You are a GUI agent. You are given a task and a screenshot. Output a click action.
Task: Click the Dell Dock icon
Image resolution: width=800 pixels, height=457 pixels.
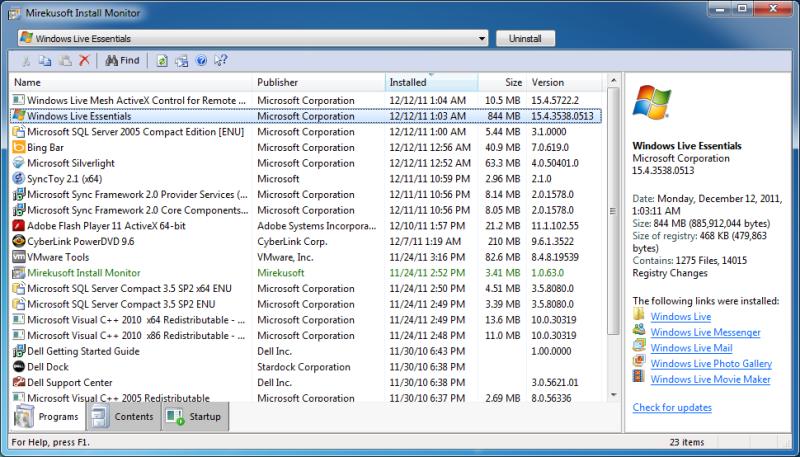click(19, 367)
